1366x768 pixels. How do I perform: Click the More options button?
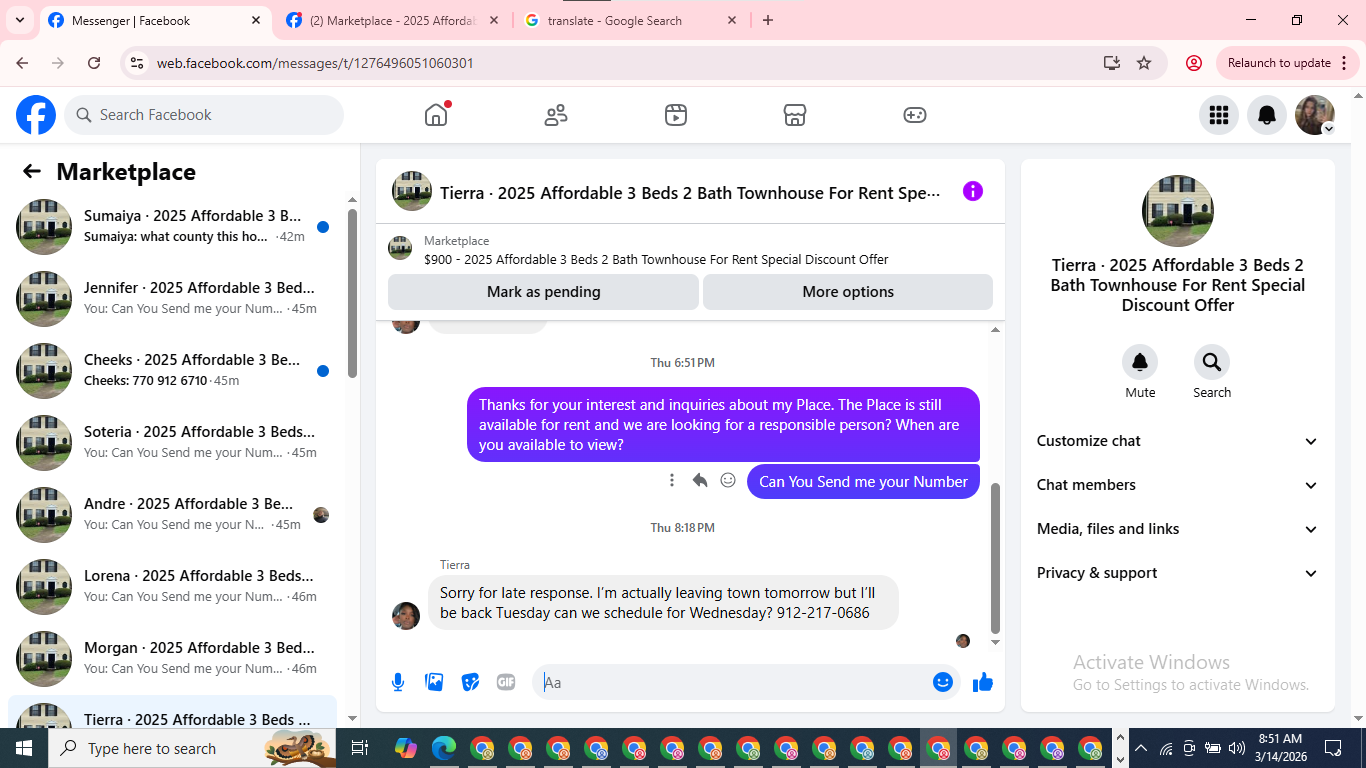[x=848, y=292]
